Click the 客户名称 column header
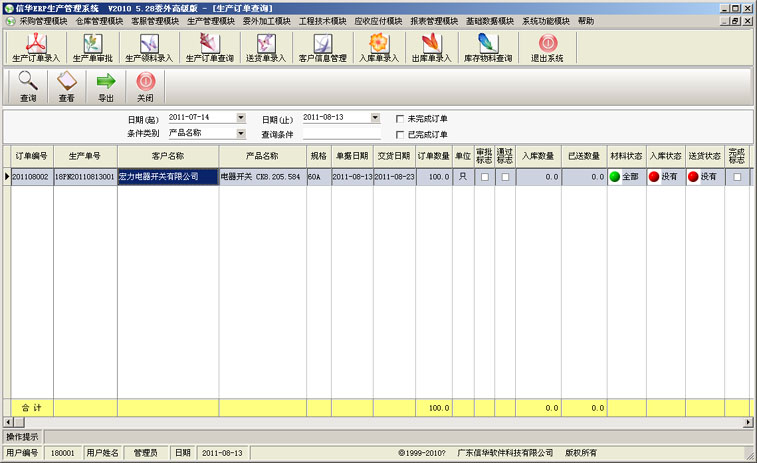 [x=167, y=156]
